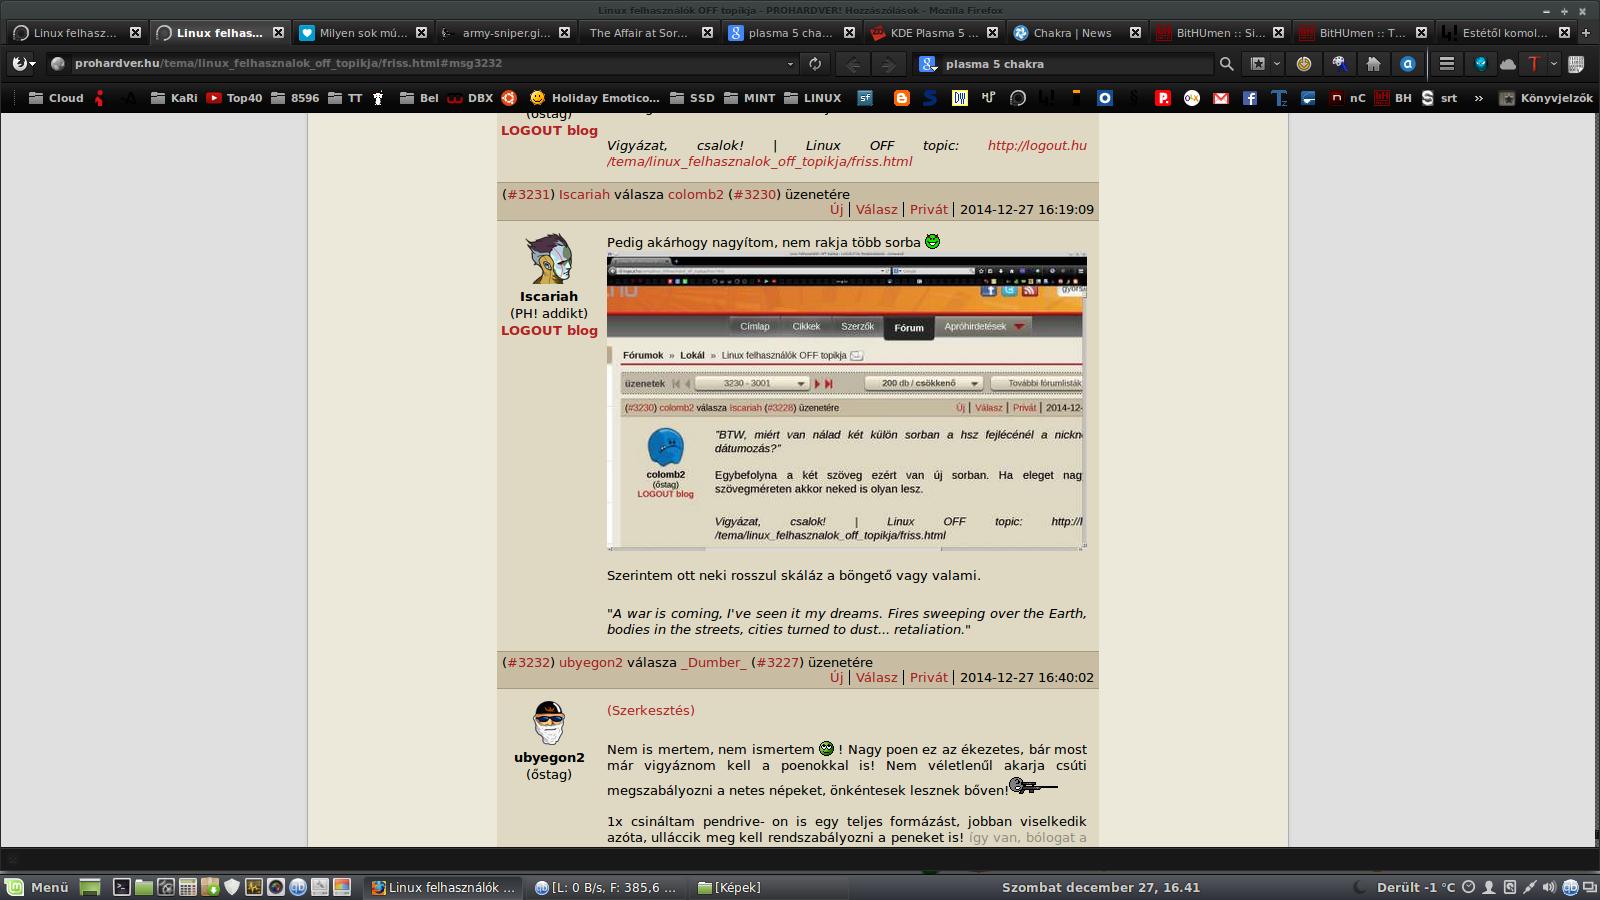This screenshot has height=900, width=1600.
Task: Open the Linux Mint Menü button
Action: (x=37, y=887)
